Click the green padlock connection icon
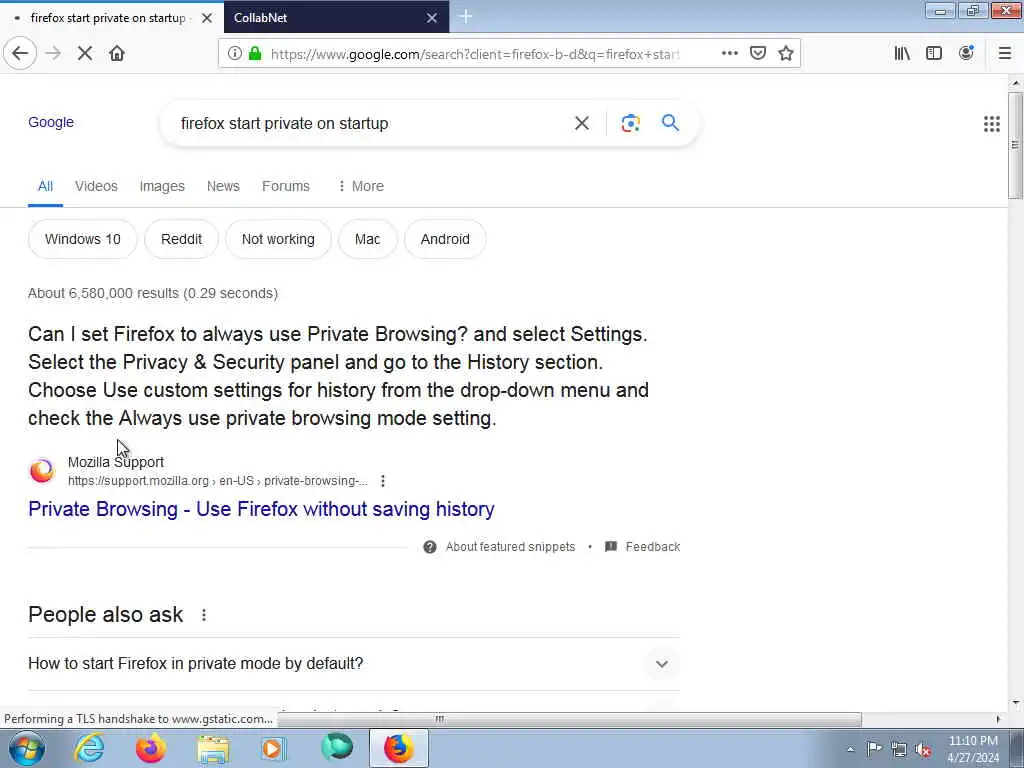 [255, 54]
